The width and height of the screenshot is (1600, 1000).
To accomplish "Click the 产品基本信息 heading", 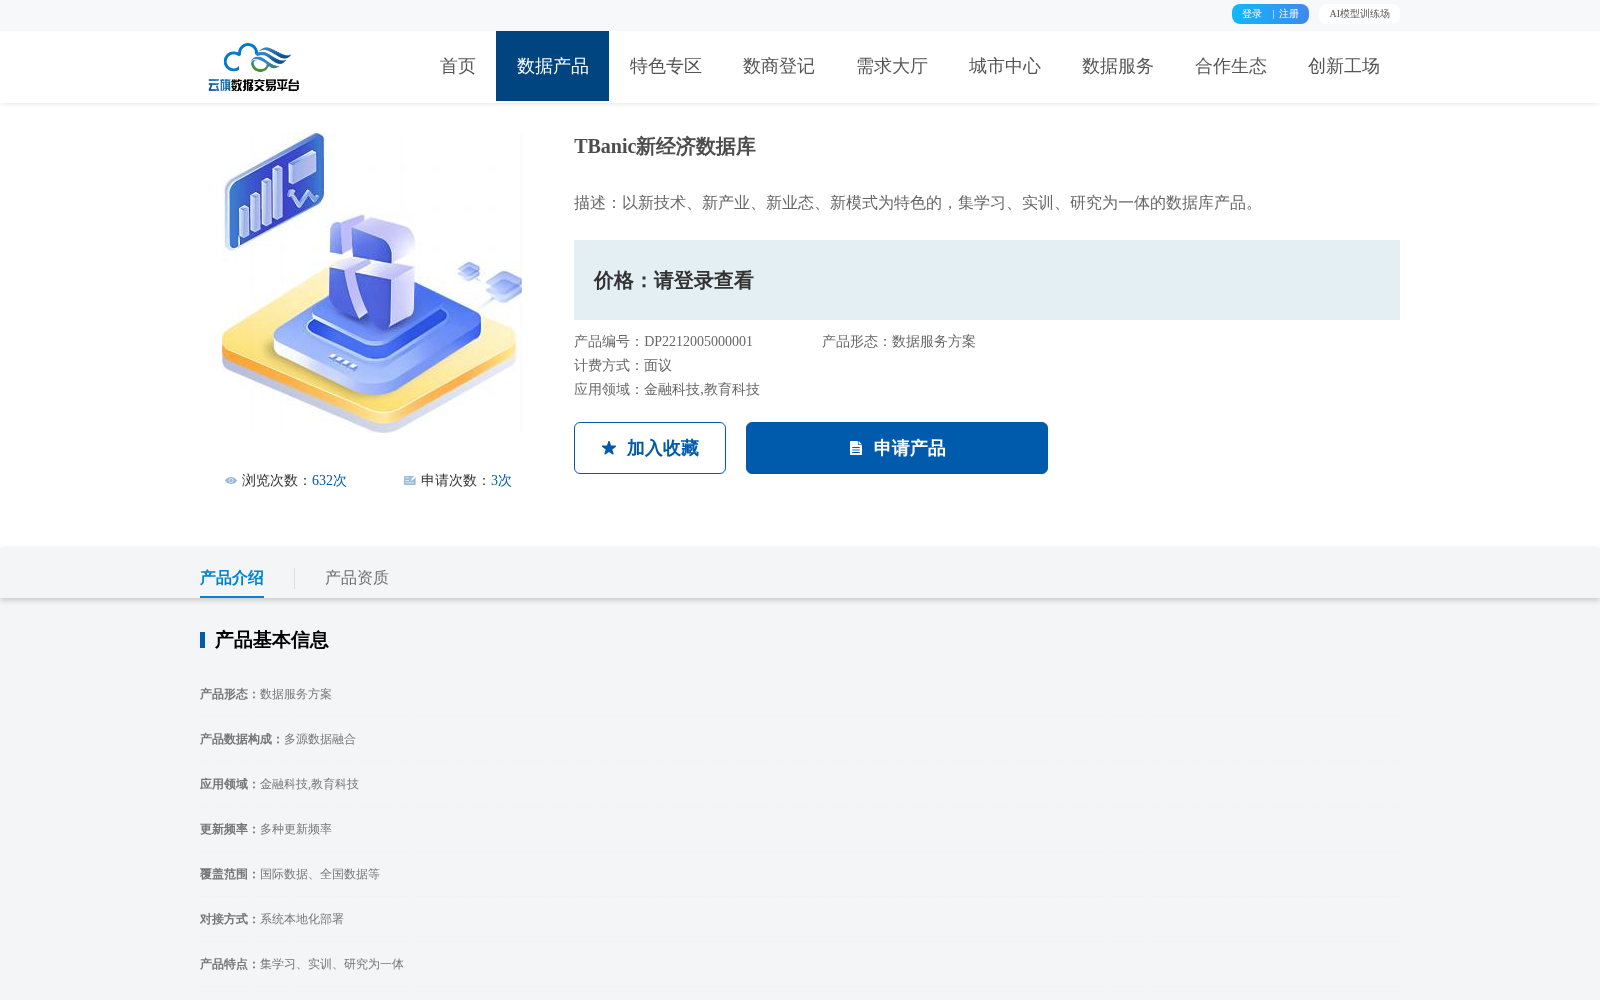I will (272, 640).
